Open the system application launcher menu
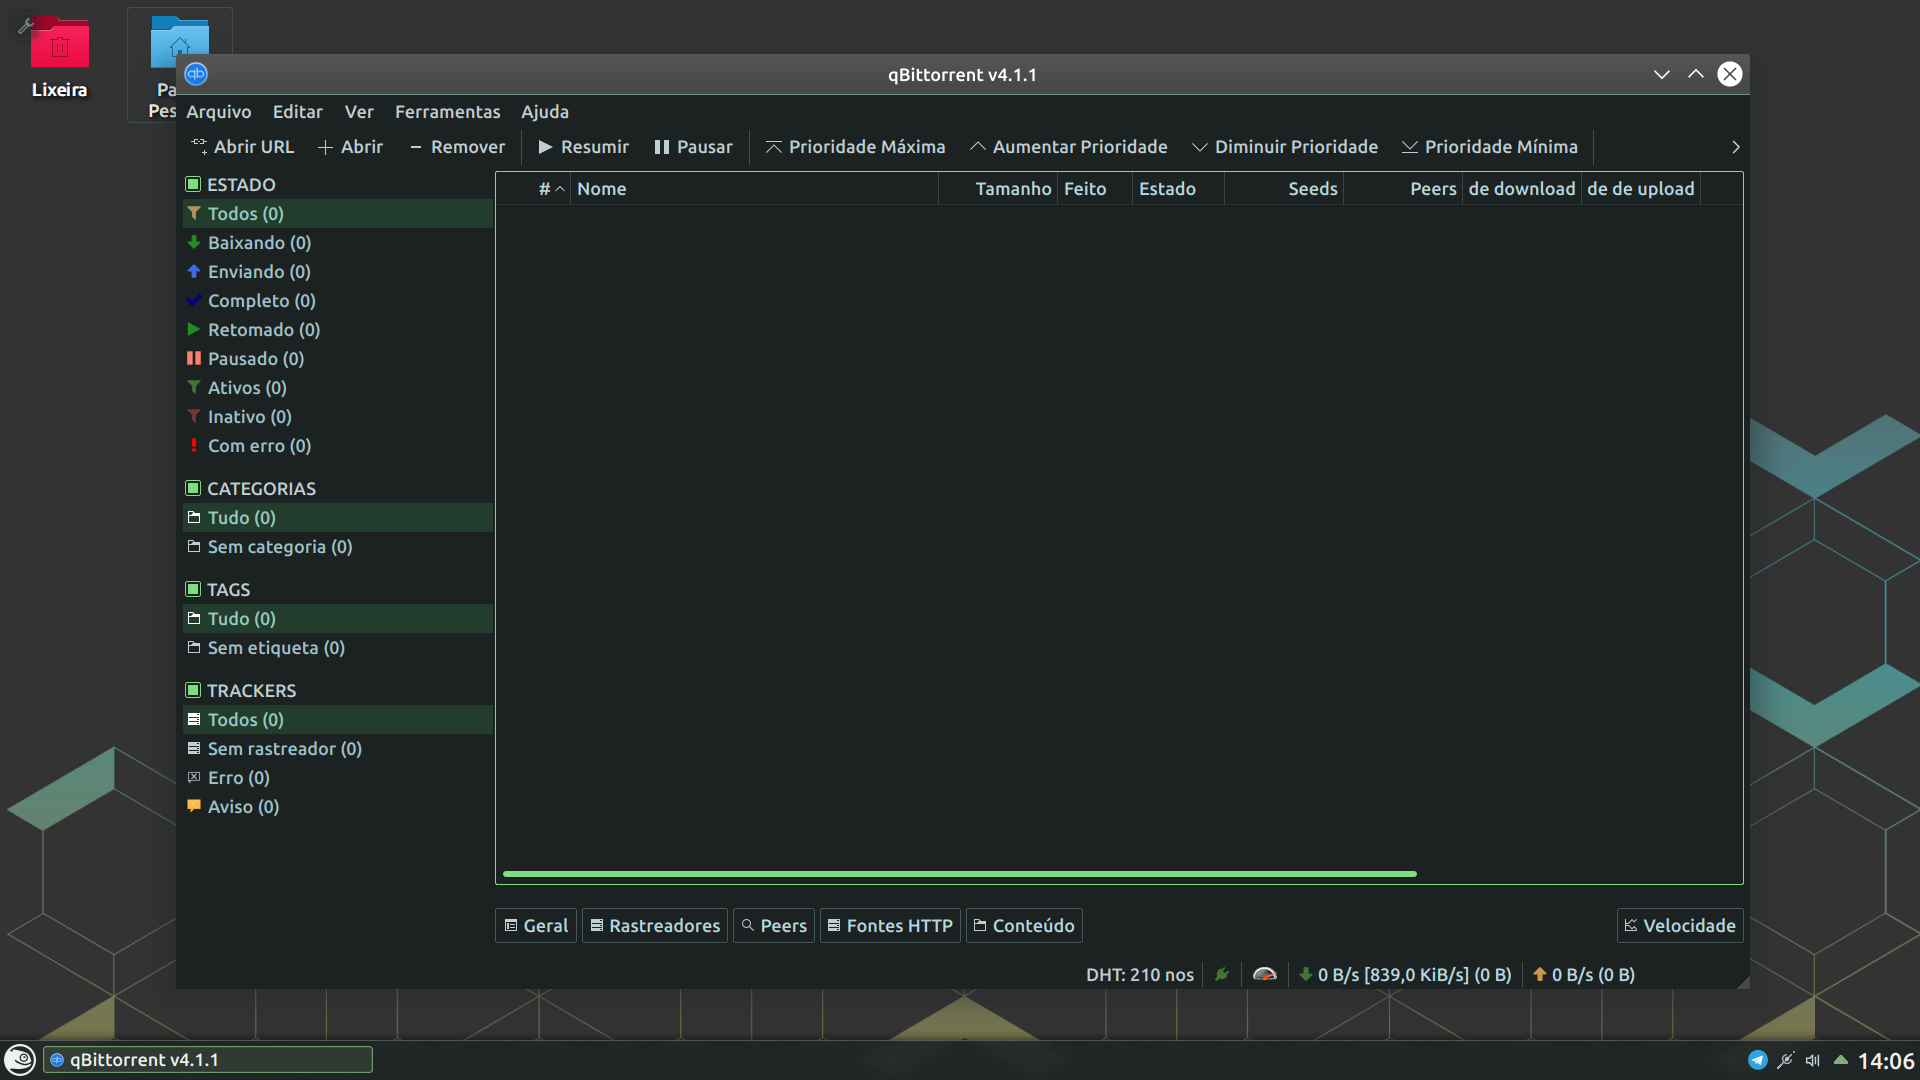Viewport: 1920px width, 1080px height. 20,1060
